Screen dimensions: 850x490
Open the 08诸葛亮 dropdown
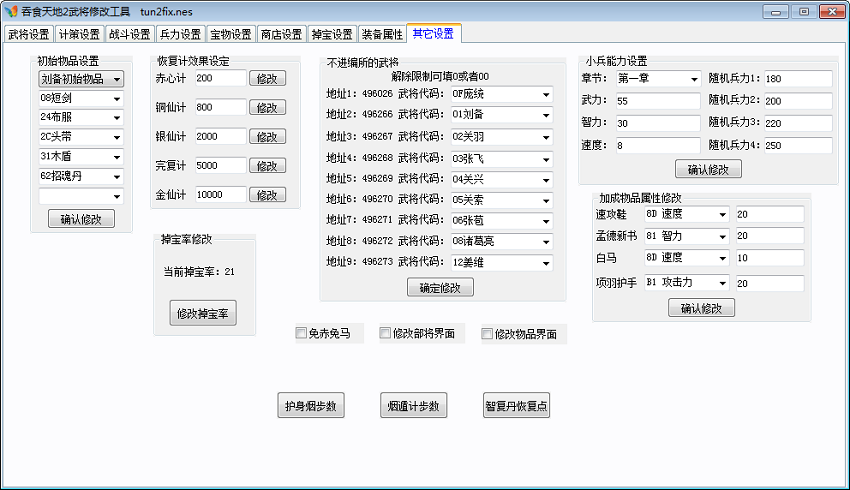pyautogui.click(x=502, y=242)
